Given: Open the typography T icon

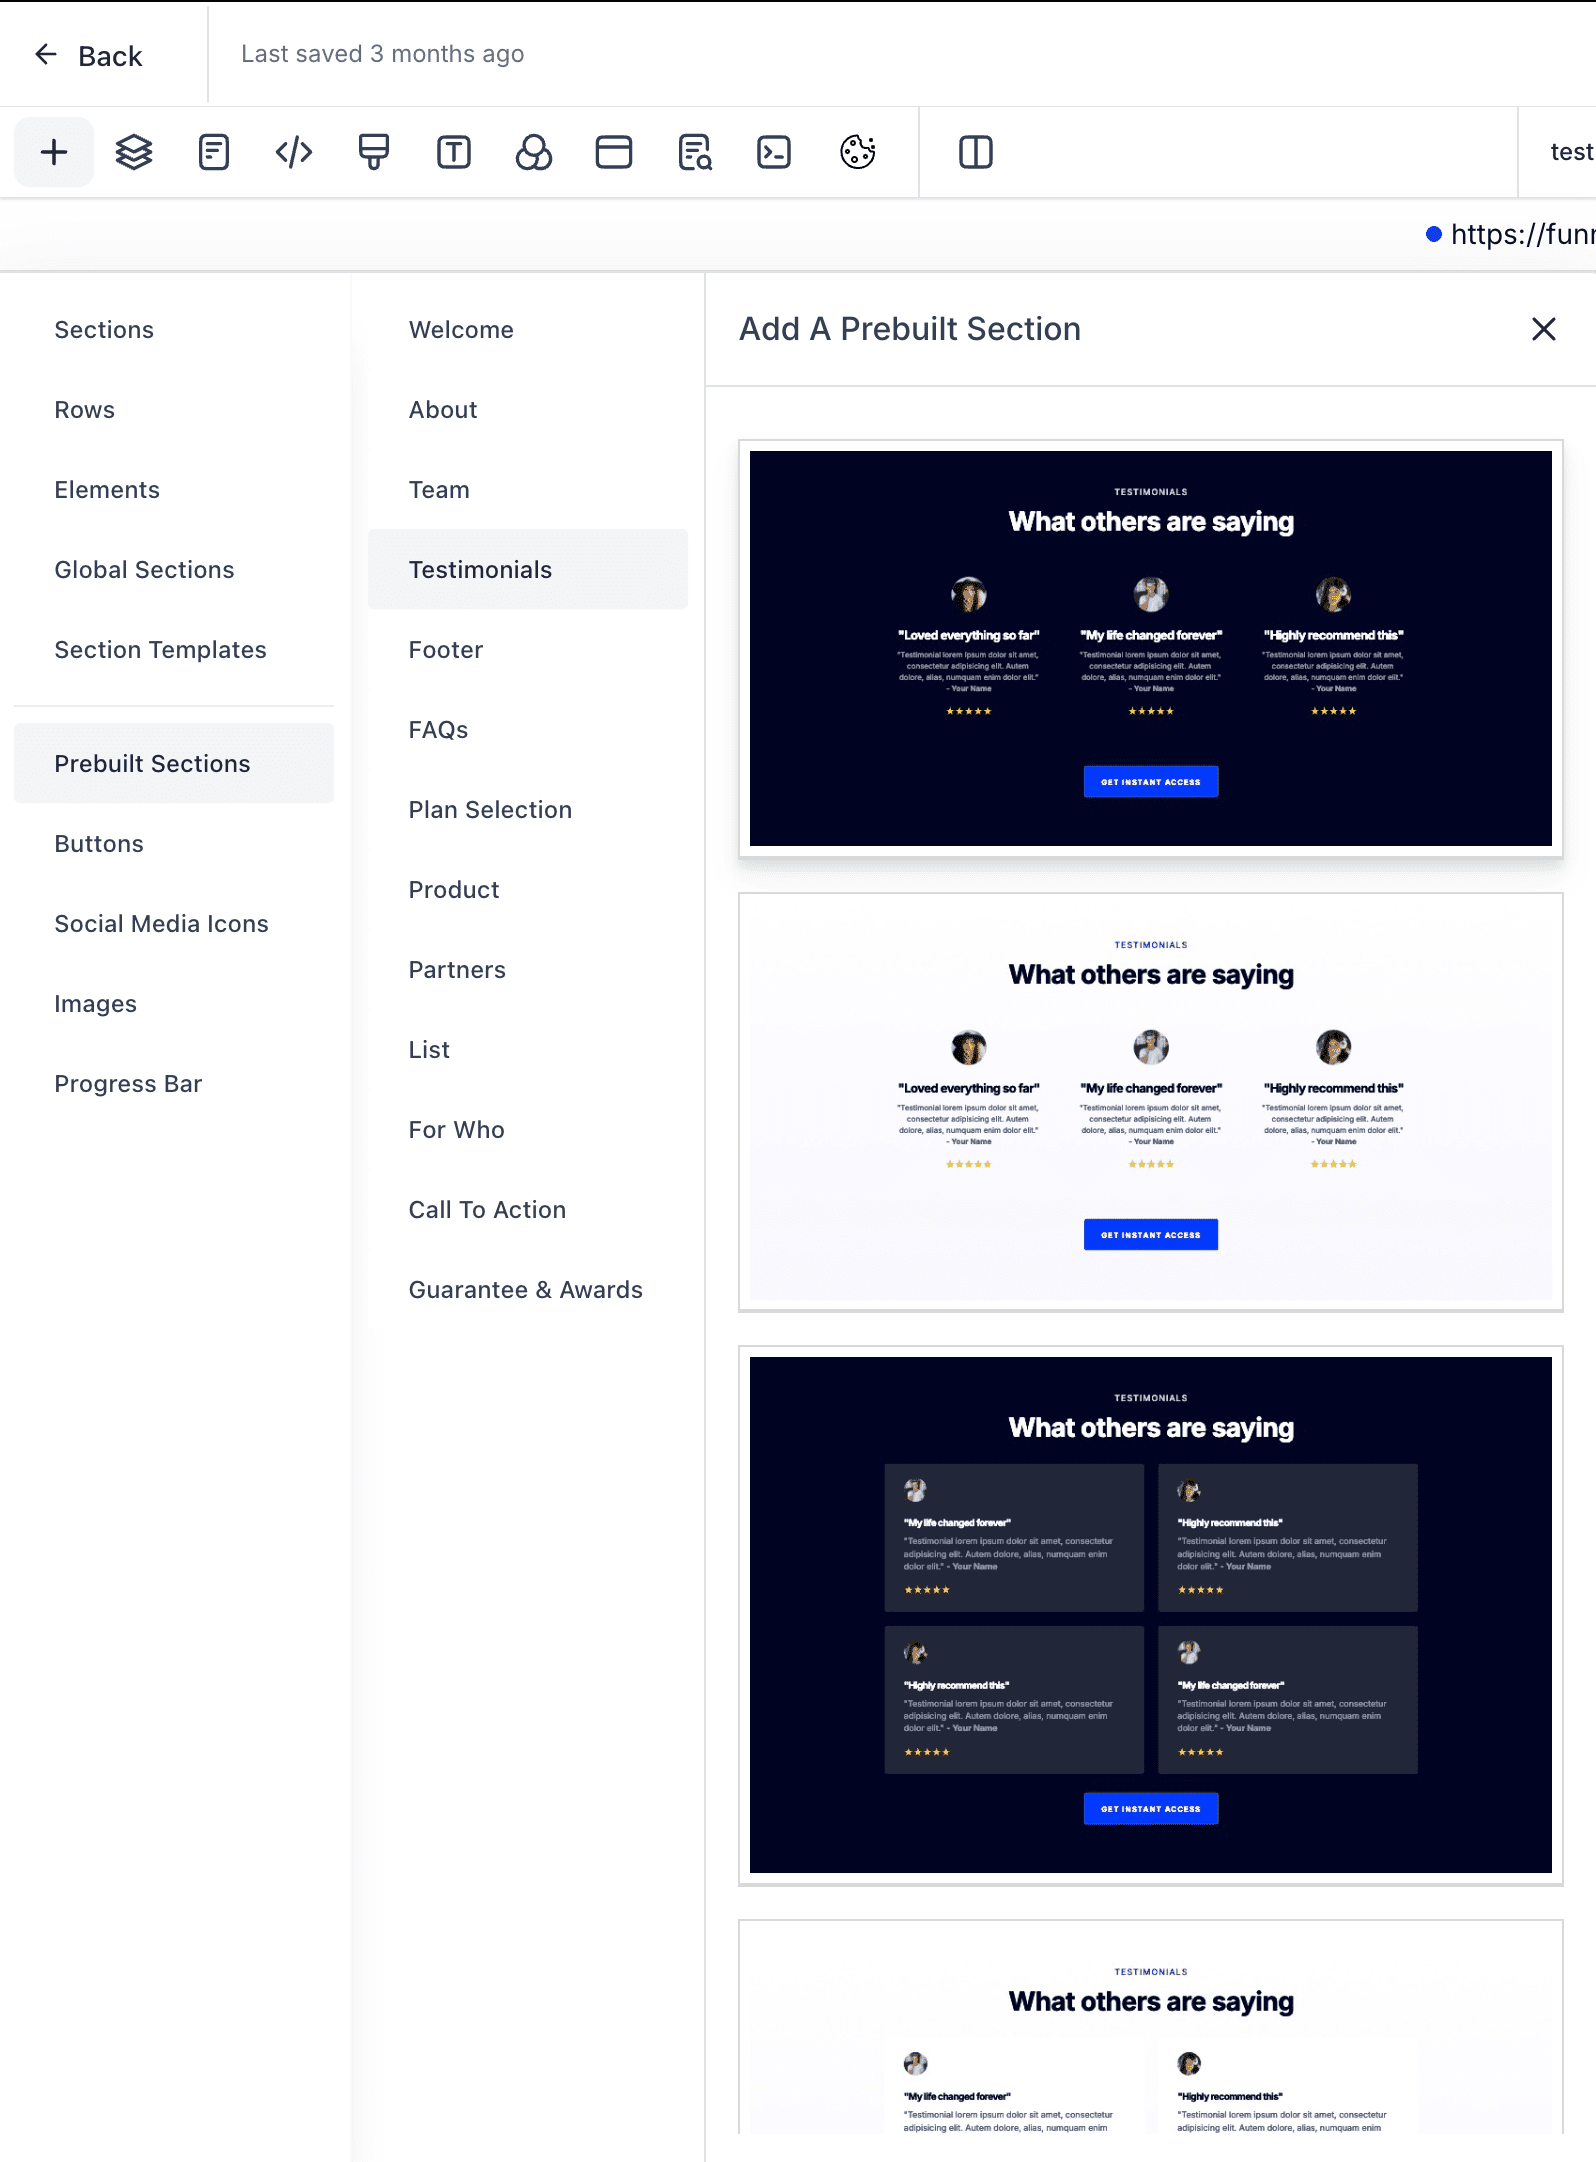Looking at the screenshot, I should click(x=454, y=152).
